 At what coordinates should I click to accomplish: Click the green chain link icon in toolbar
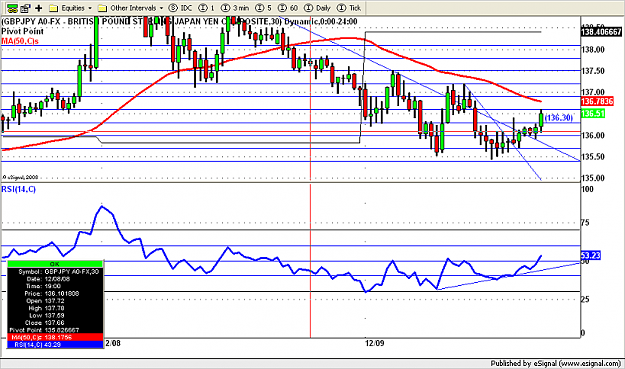click(x=12, y=8)
